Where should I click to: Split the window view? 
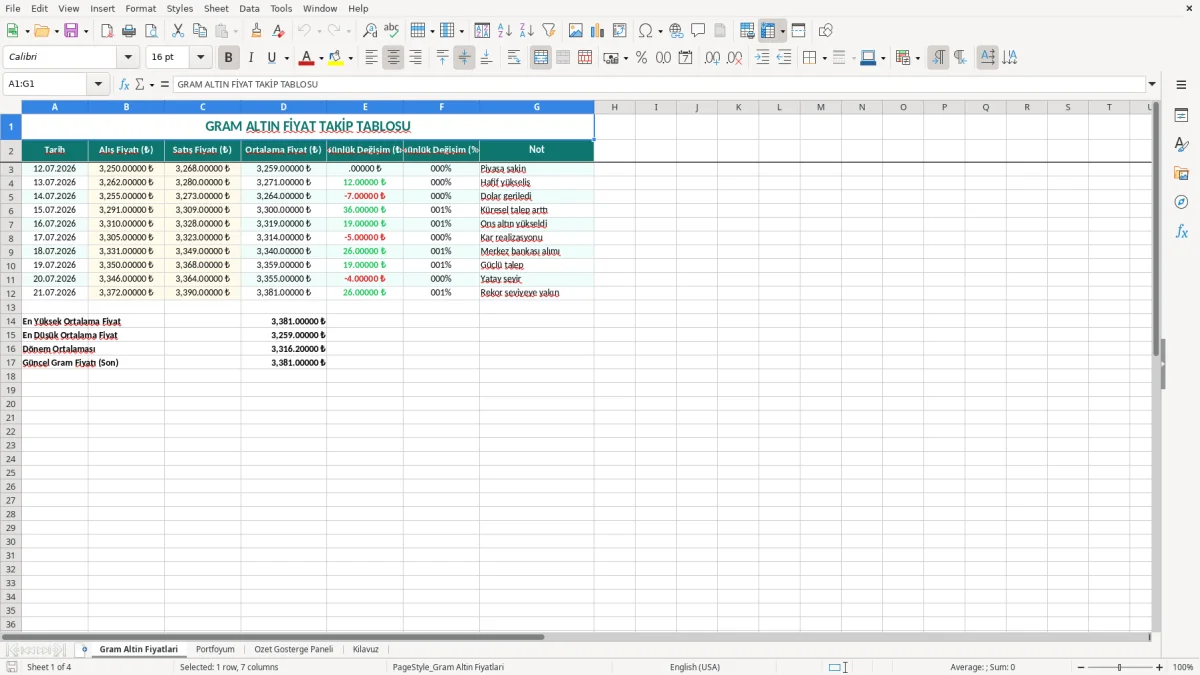pyautogui.click(x=799, y=31)
